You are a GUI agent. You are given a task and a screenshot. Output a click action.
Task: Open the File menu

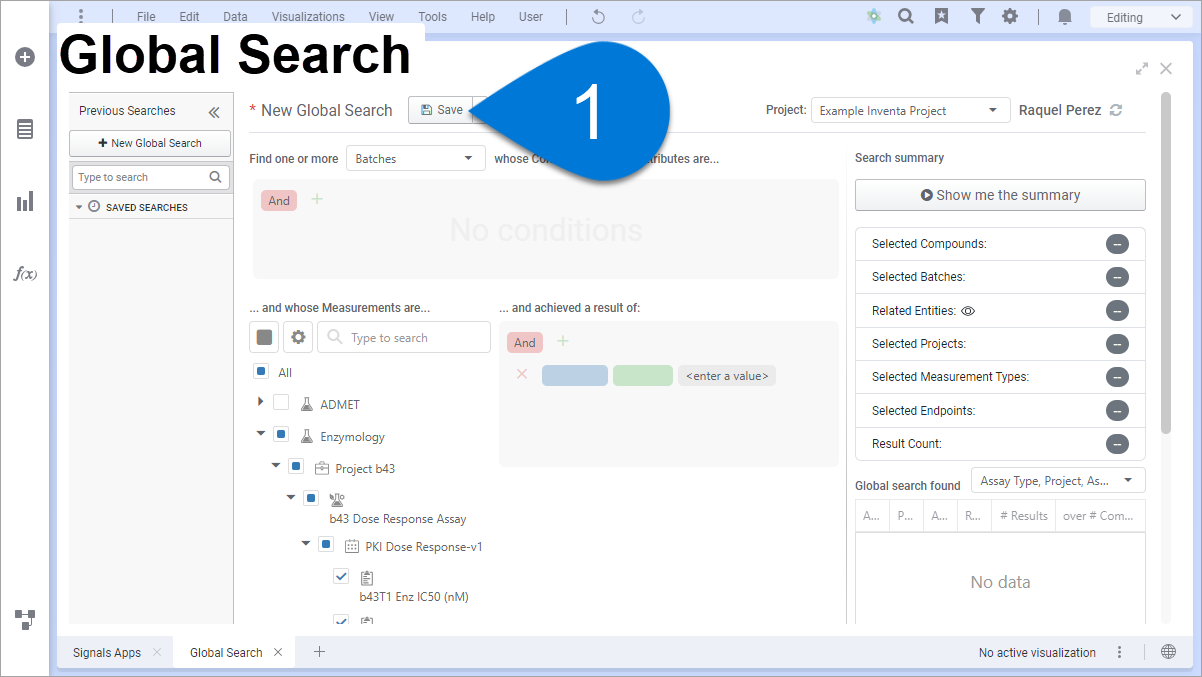[x=146, y=17]
